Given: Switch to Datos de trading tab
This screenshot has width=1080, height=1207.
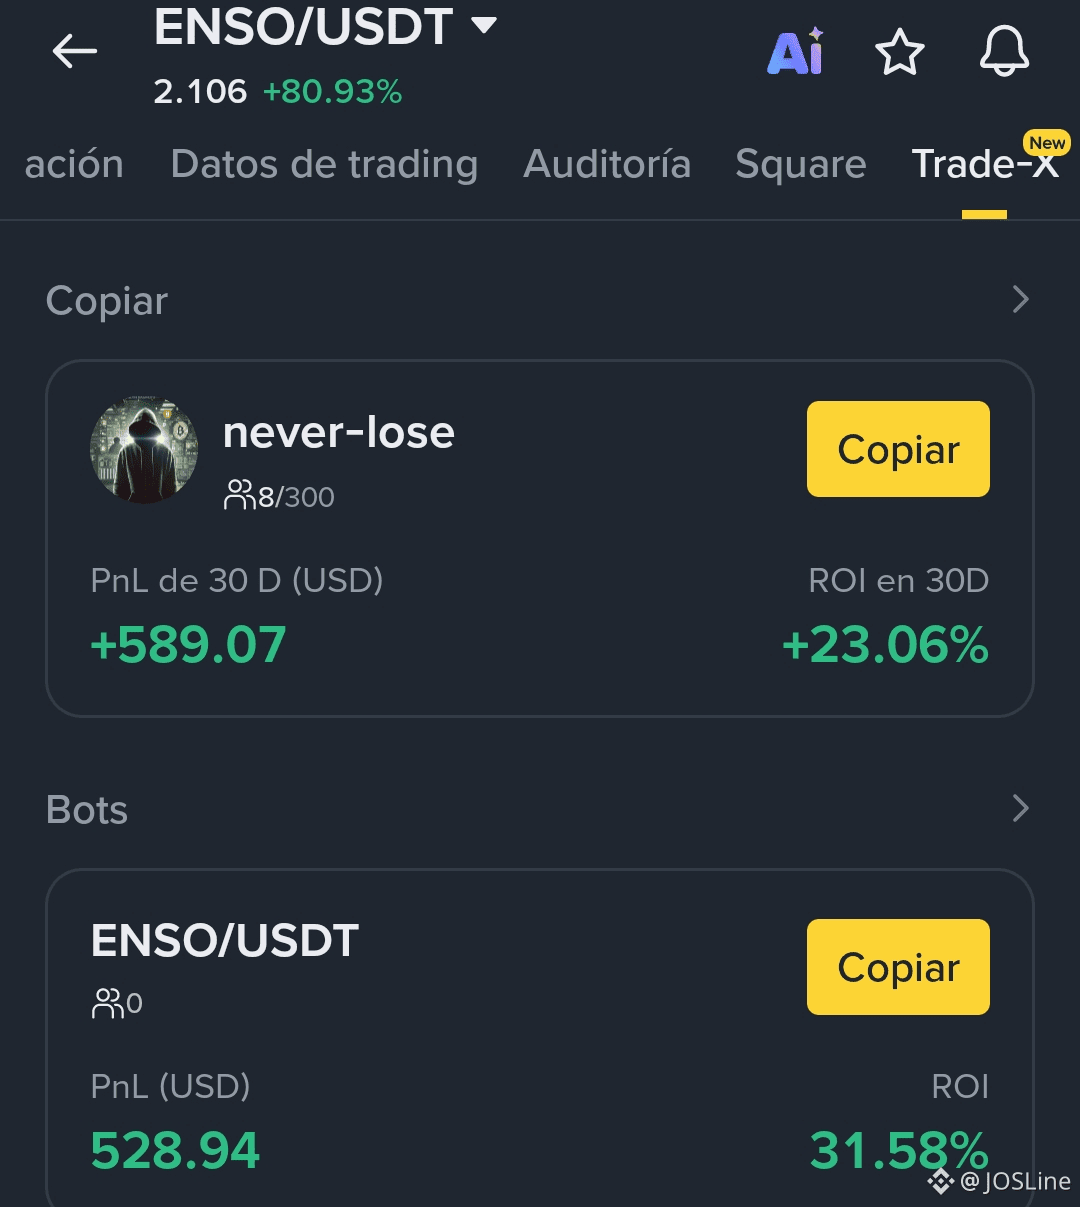Looking at the screenshot, I should coord(324,164).
